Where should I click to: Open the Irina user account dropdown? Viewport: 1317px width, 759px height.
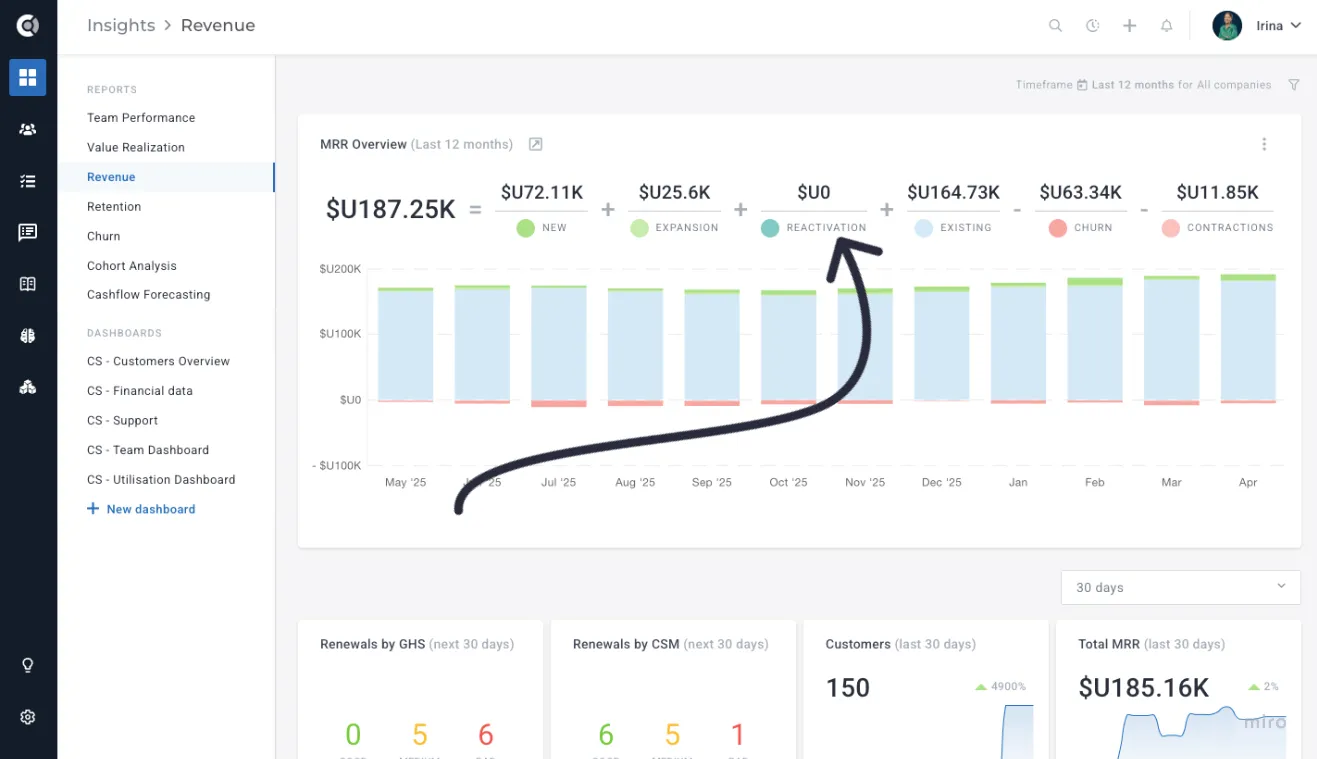(x=1257, y=26)
